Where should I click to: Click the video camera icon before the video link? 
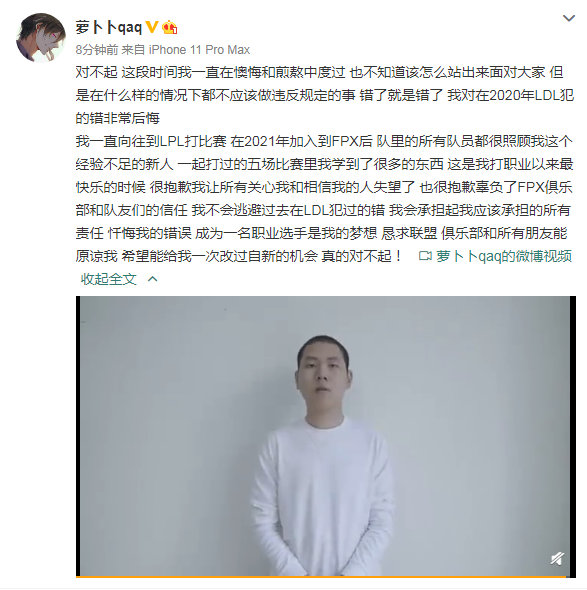pos(425,256)
